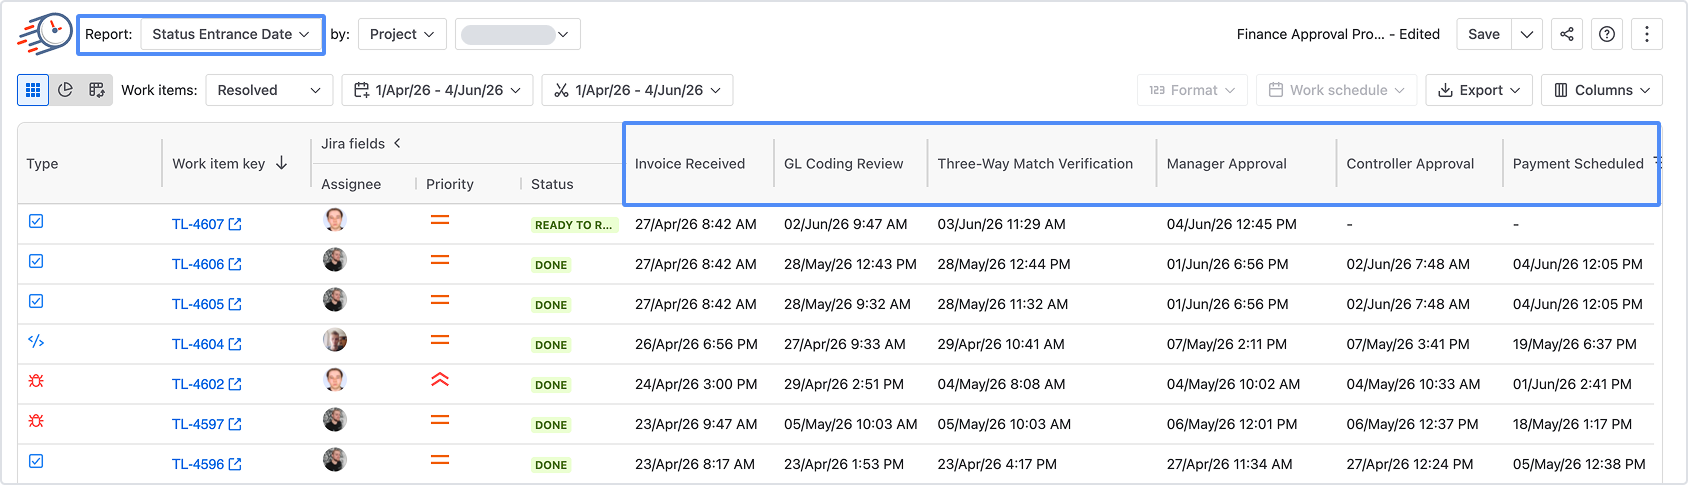The width and height of the screenshot is (1688, 485).
Task: Click the medium priority icon for TL-4596
Action: (440, 460)
